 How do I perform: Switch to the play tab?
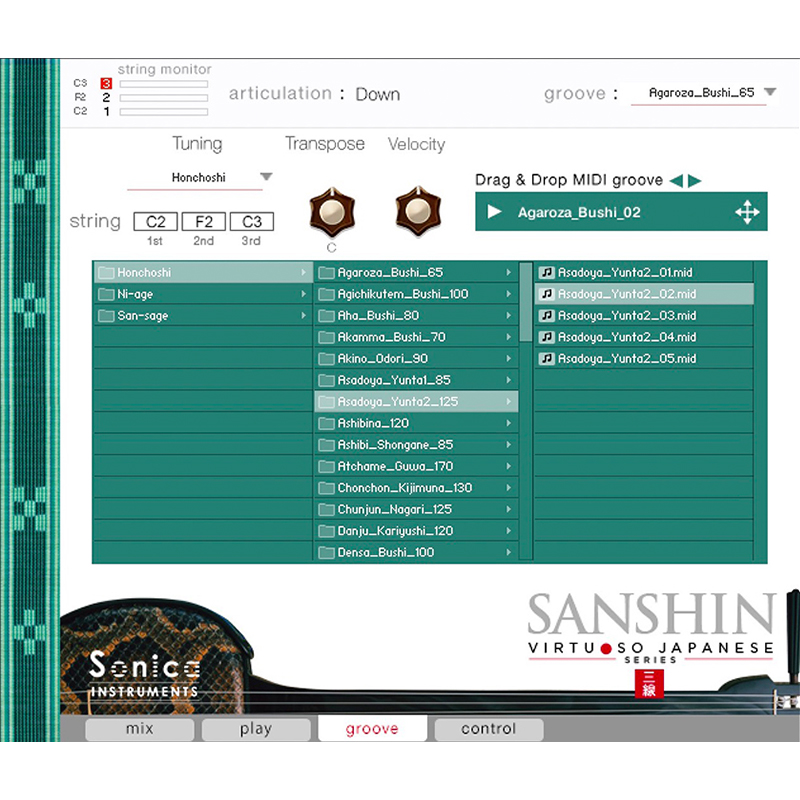pyautogui.click(x=256, y=729)
